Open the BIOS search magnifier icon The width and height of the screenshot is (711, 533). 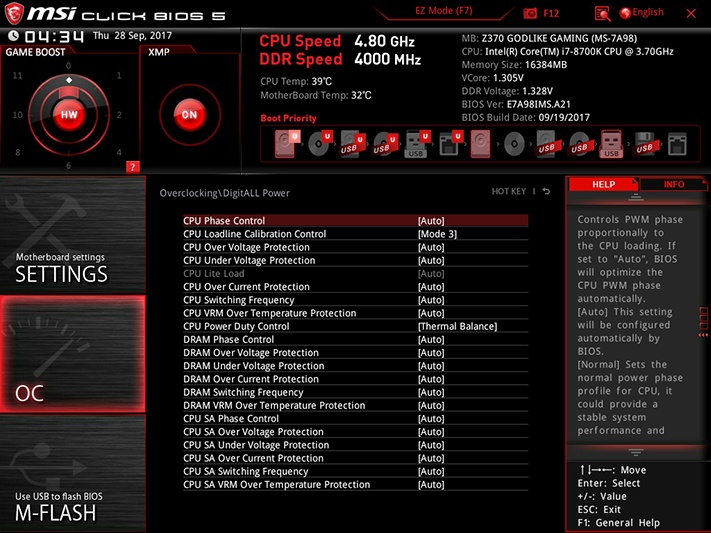(x=602, y=14)
